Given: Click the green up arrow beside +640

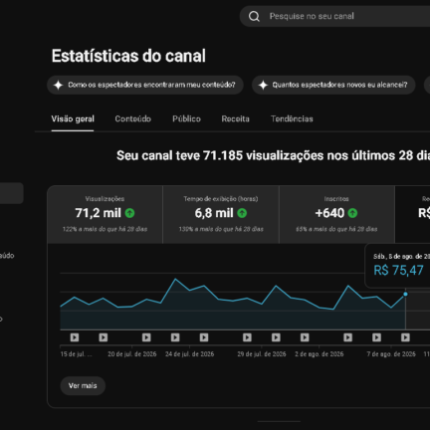Looking at the screenshot, I should tap(352, 213).
